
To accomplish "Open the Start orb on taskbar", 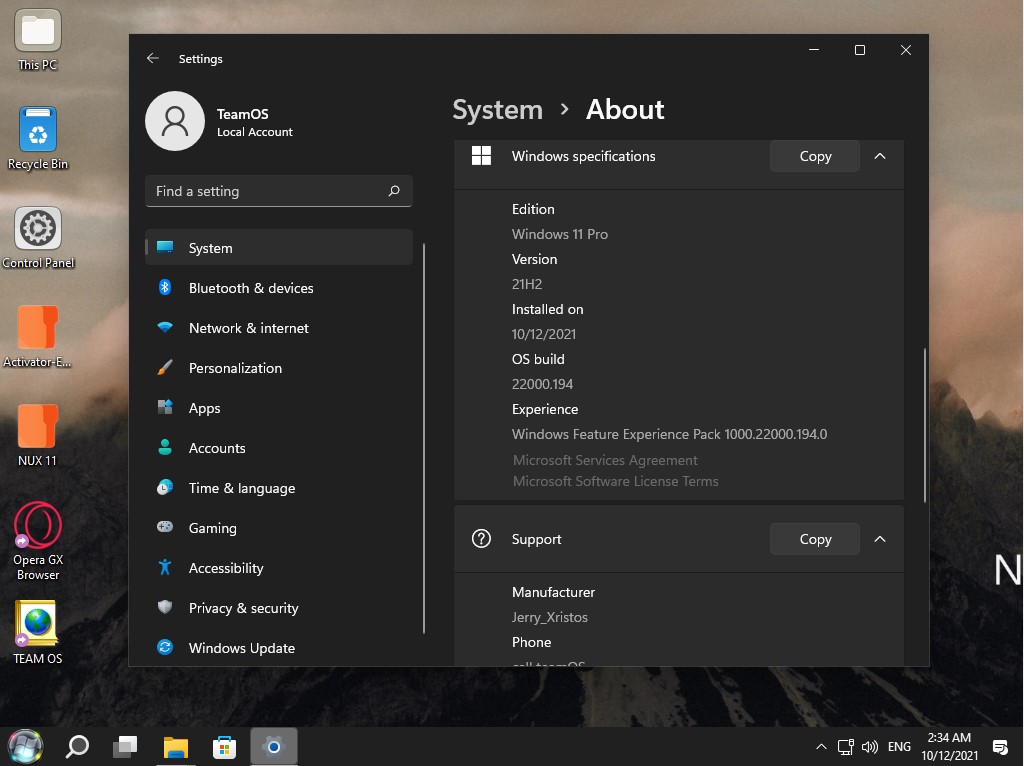I will (25, 746).
